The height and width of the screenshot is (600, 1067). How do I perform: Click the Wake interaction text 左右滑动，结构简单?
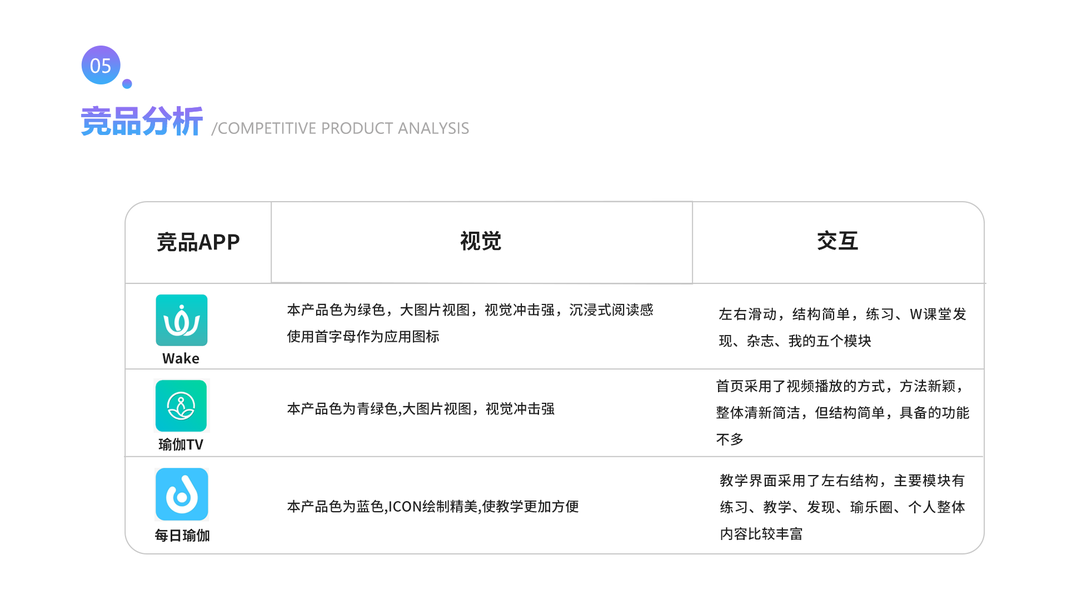842,314
